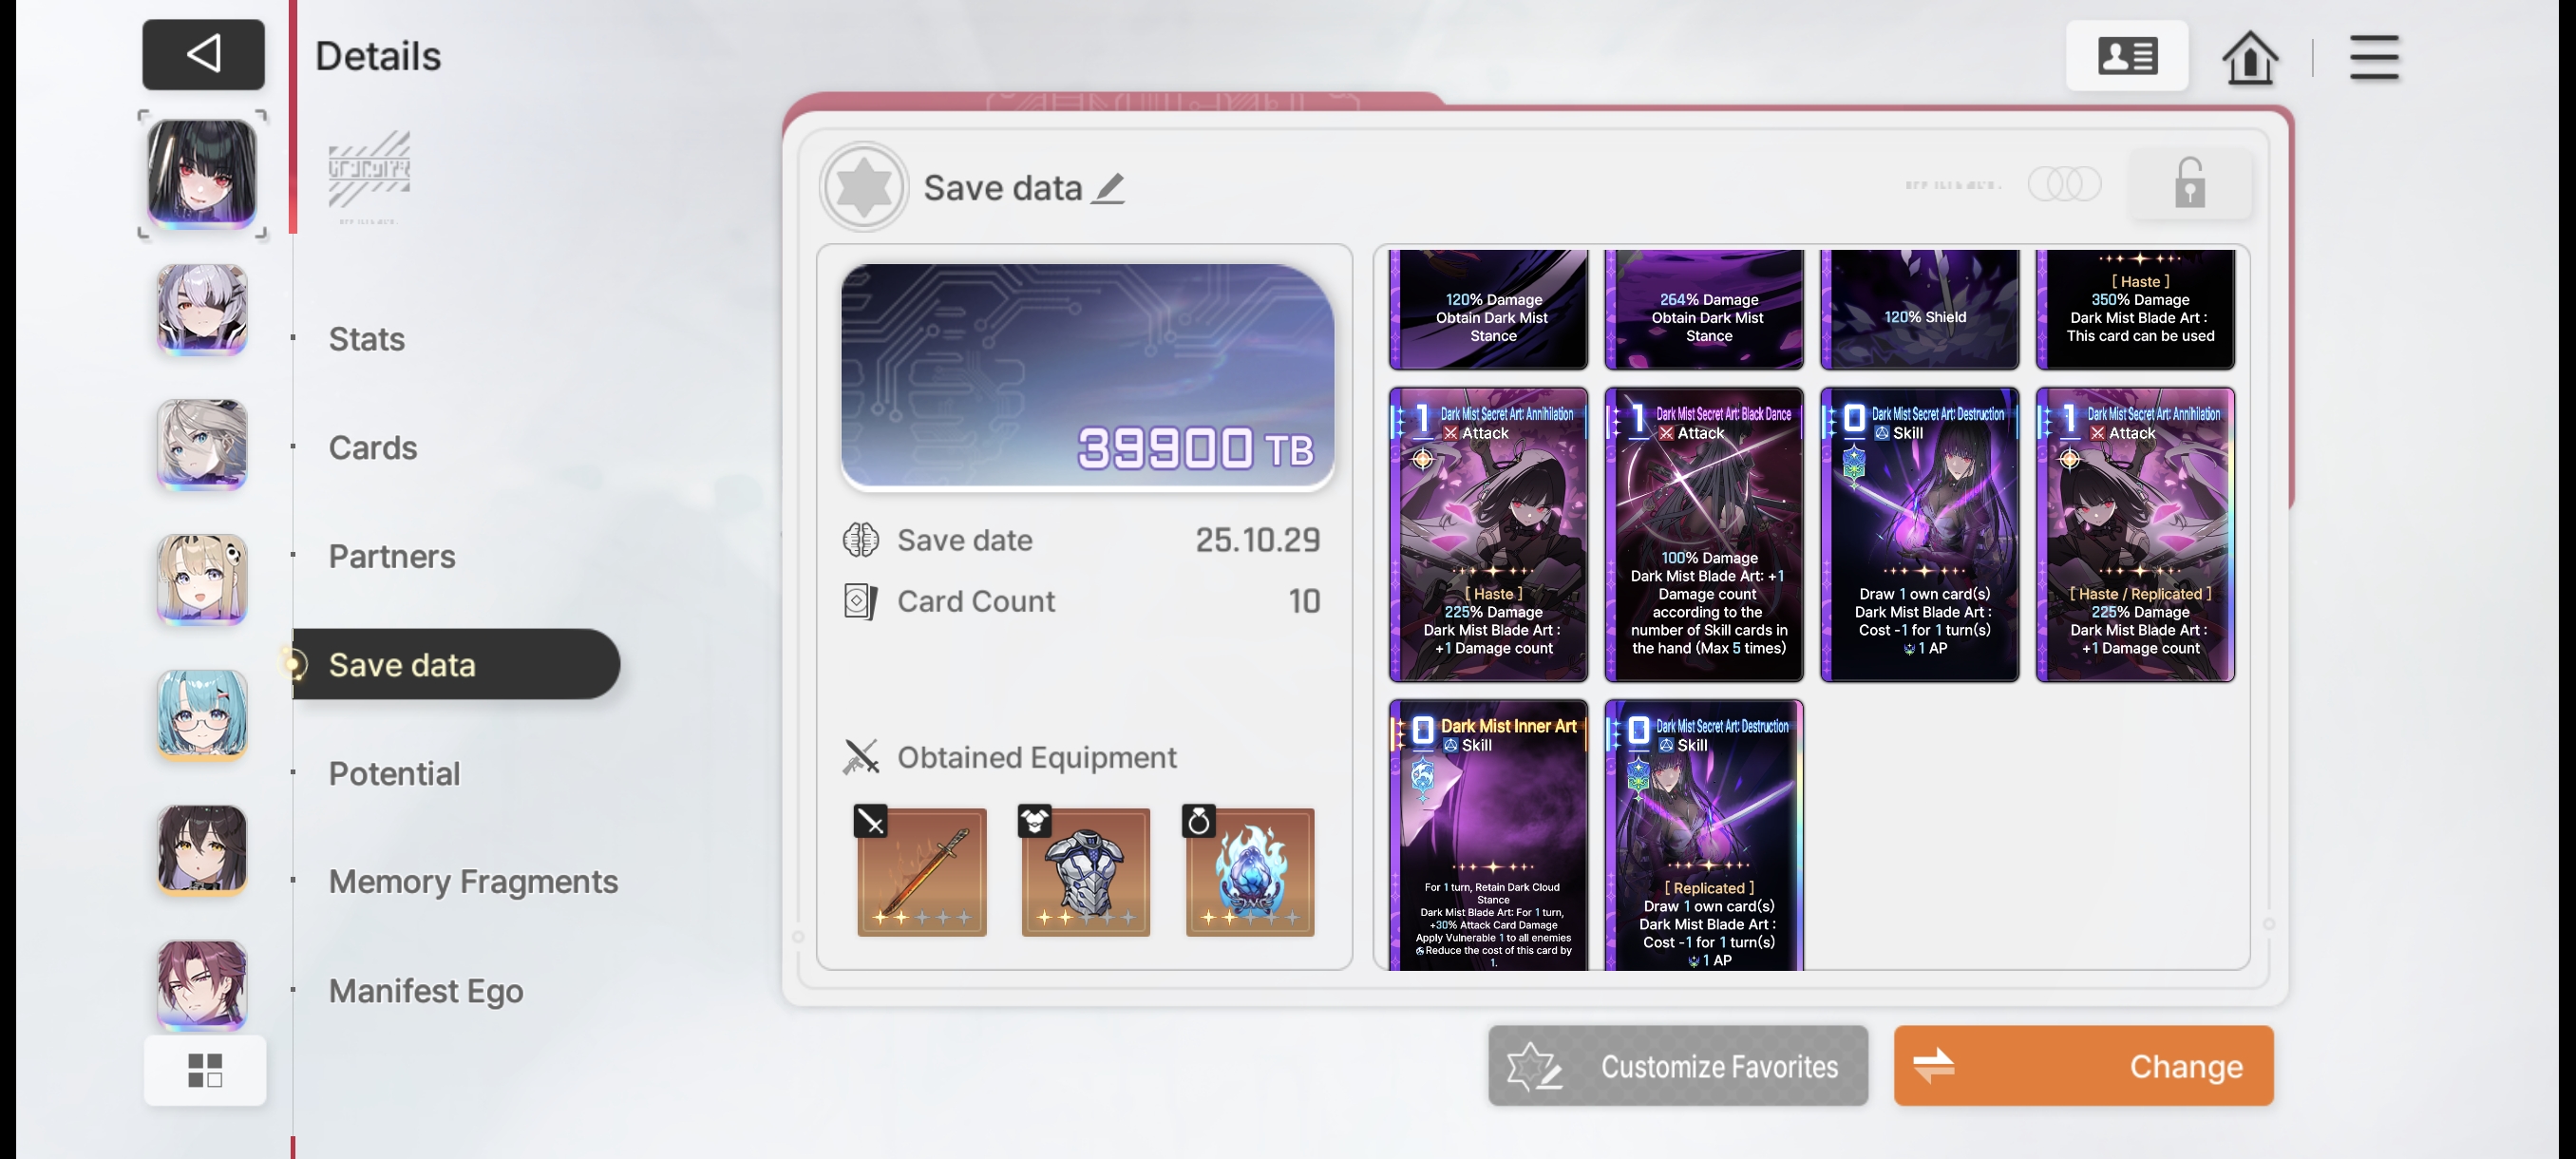Click the Change button

point(2083,1066)
